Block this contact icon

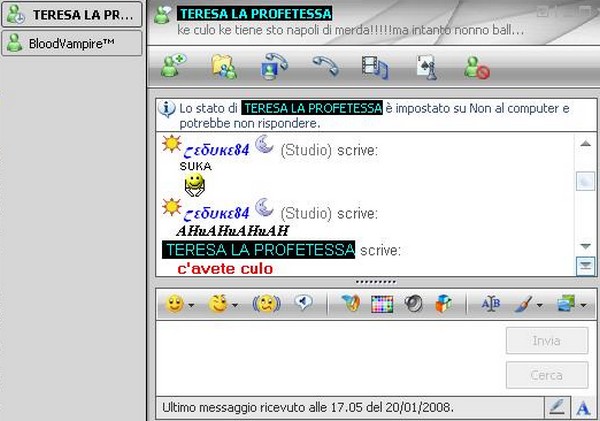pos(477,67)
